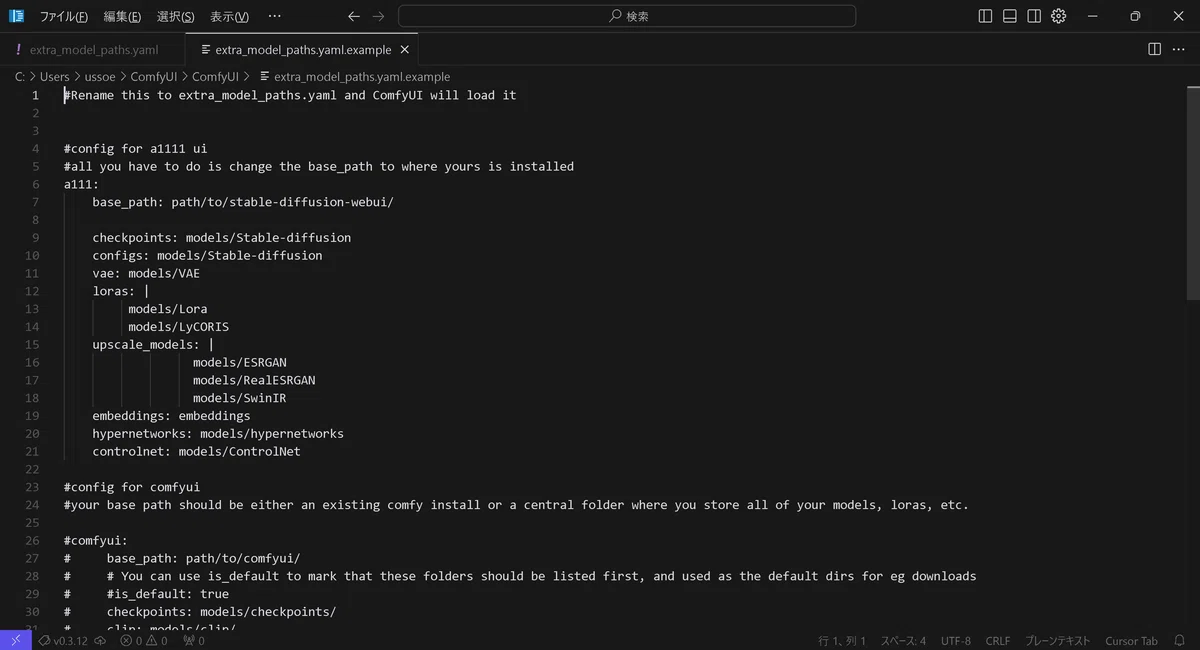This screenshot has width=1200, height=650.
Task: Click the 'models/RealESRGAN' line
Action: click(x=254, y=380)
